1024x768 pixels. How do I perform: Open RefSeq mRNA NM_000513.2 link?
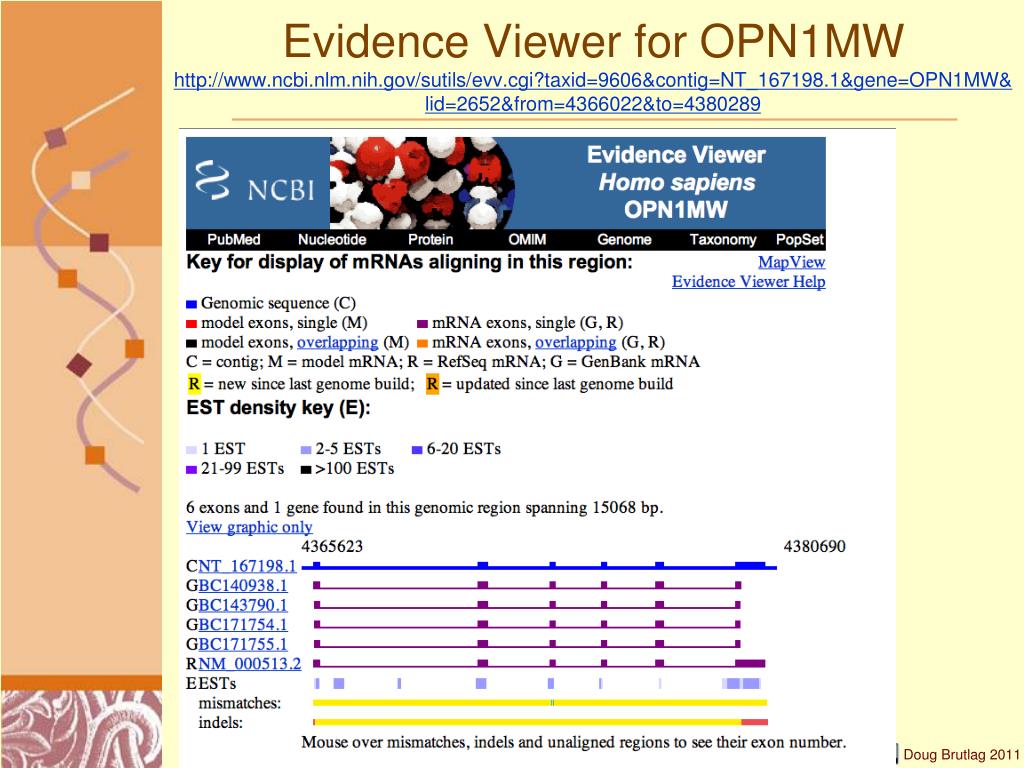click(249, 664)
